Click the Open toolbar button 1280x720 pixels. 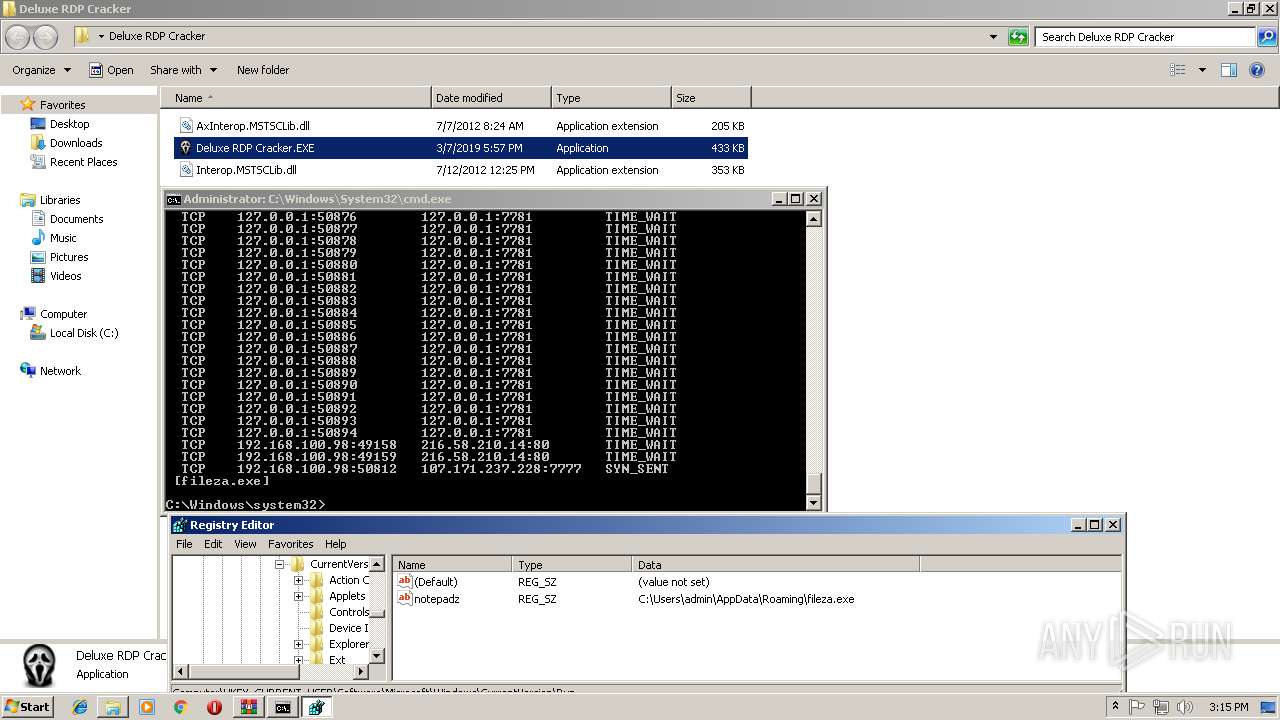click(x=111, y=70)
